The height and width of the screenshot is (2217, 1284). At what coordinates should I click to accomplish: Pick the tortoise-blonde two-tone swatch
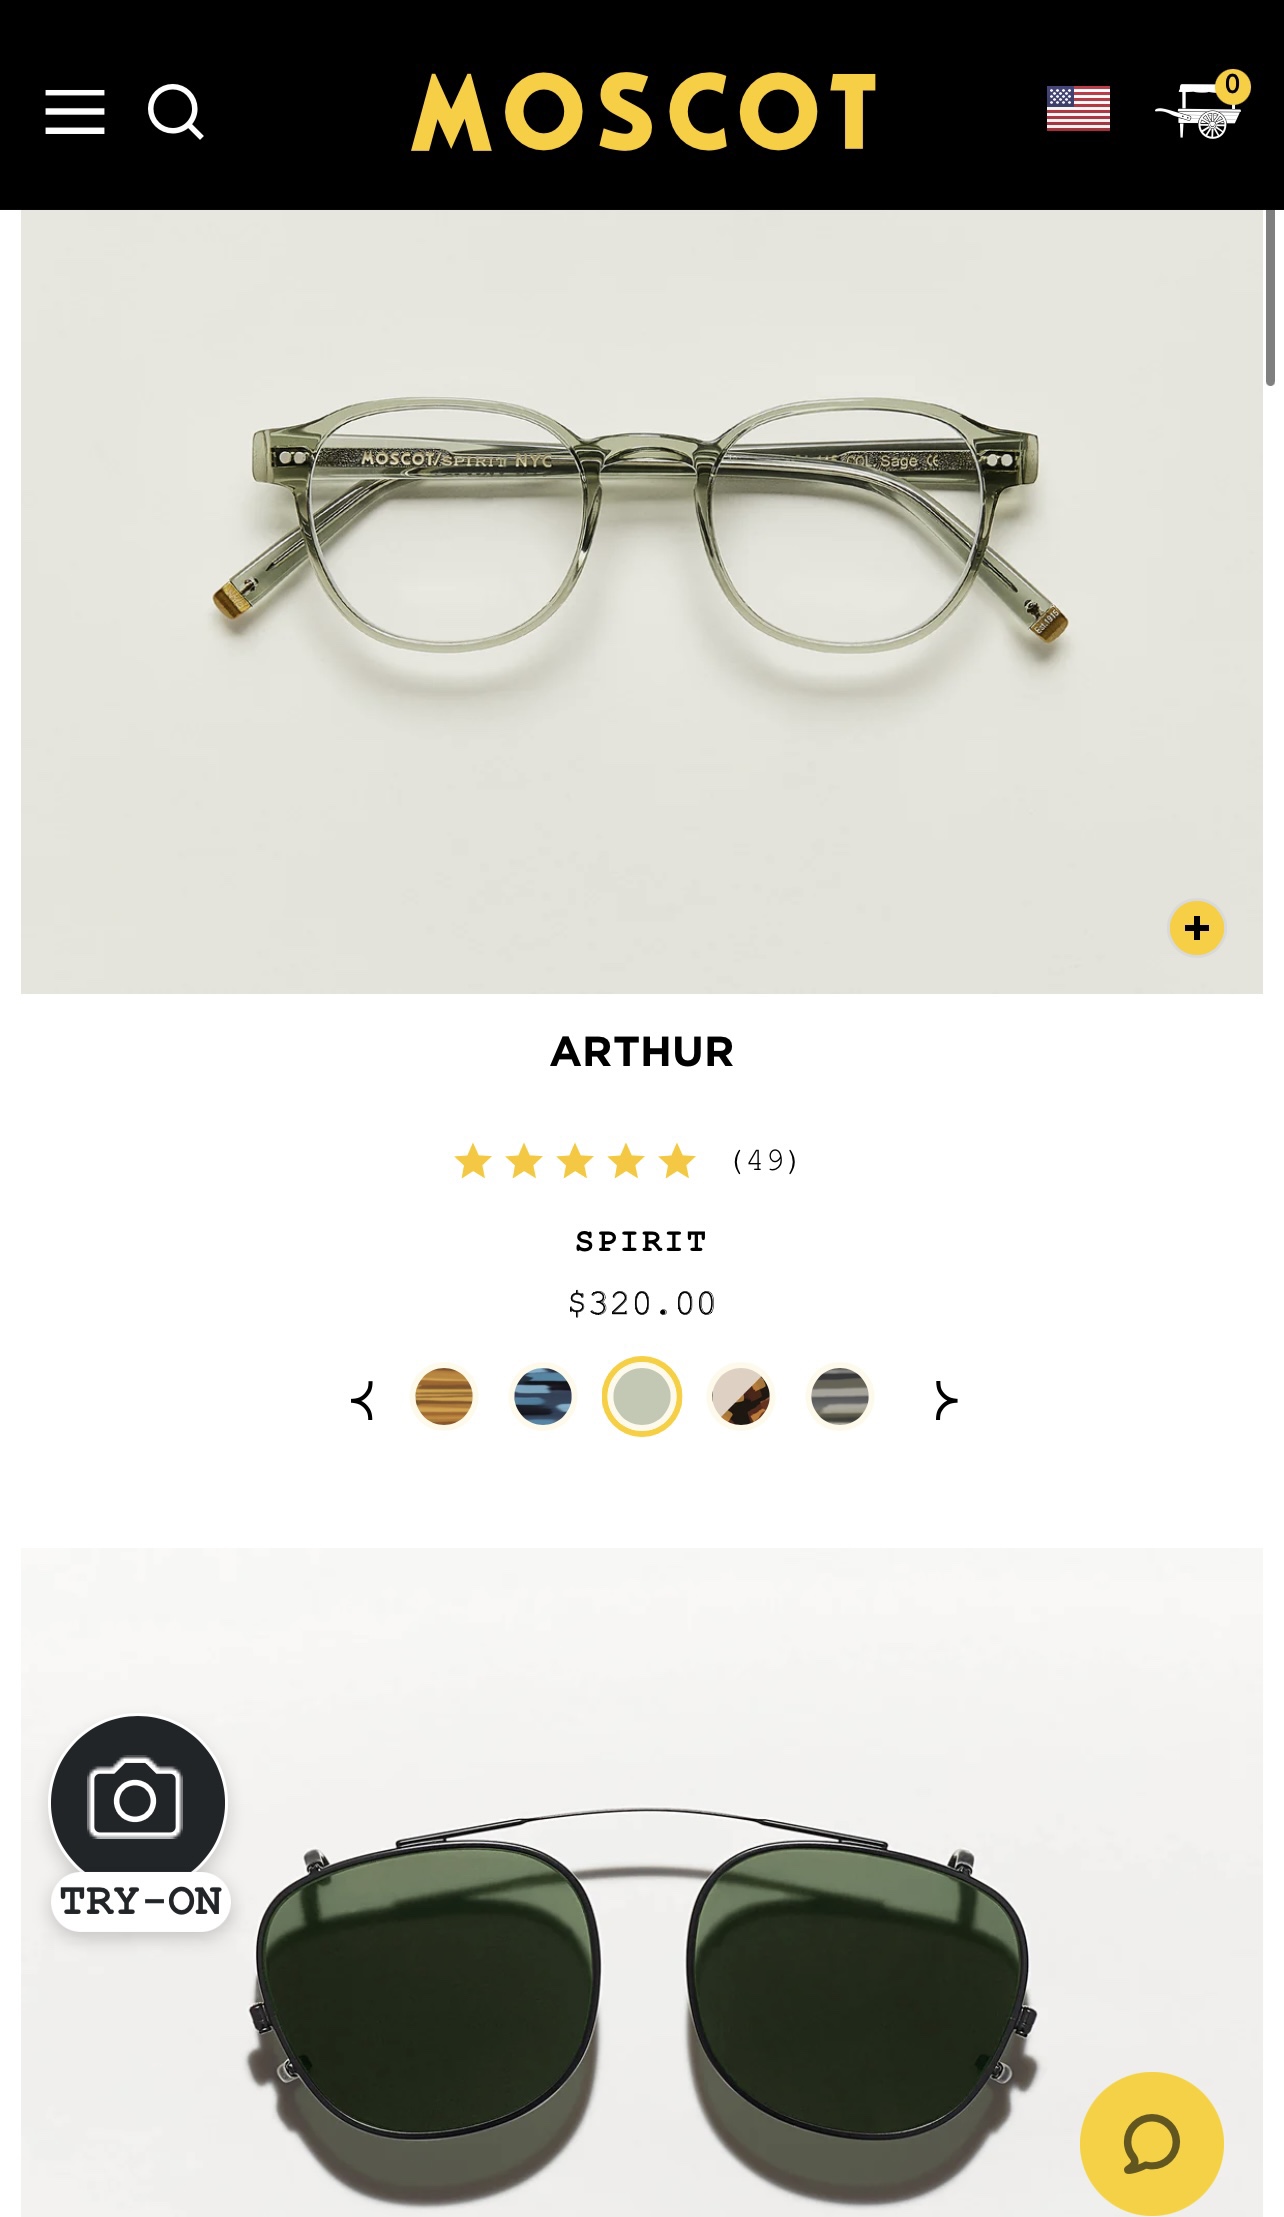pos(741,1396)
